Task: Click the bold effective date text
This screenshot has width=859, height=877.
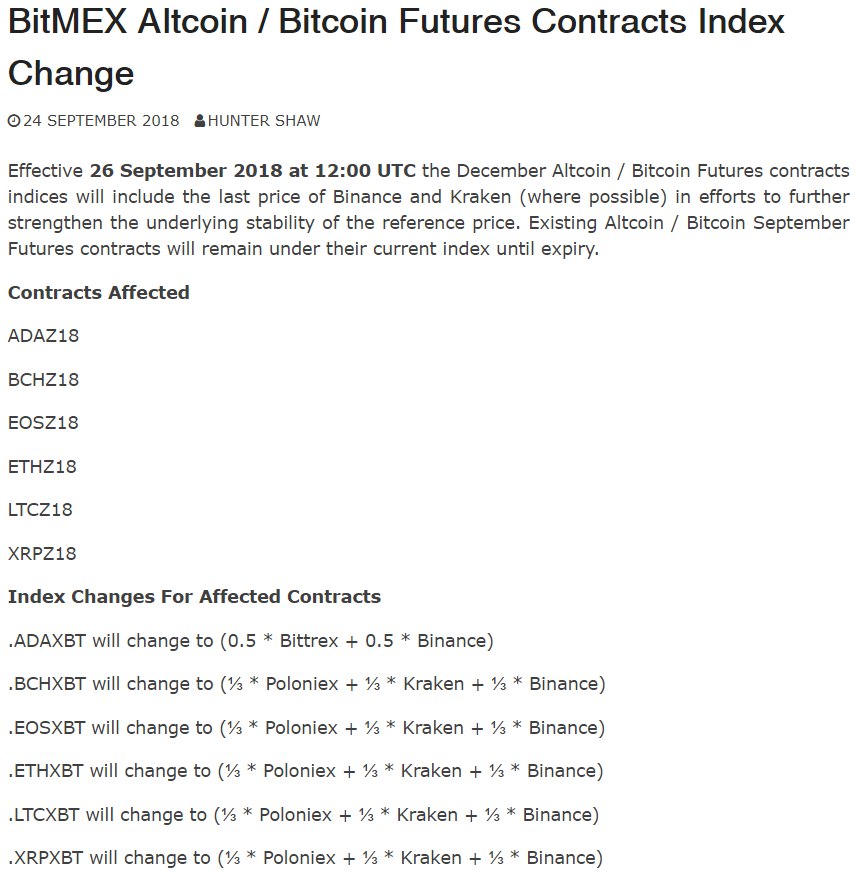Action: 252,171
